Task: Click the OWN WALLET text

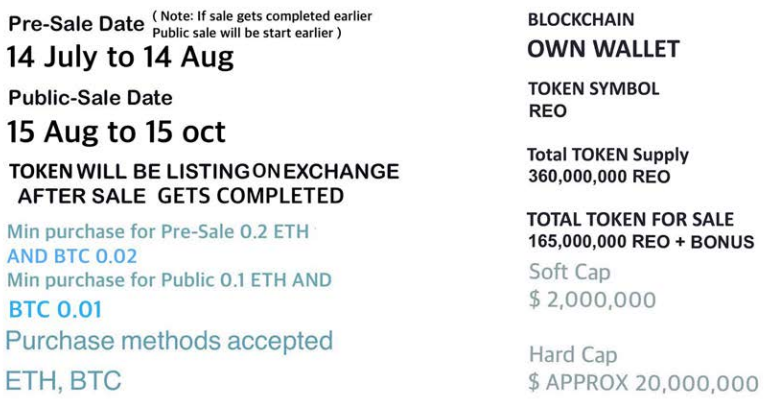Action: (x=604, y=49)
